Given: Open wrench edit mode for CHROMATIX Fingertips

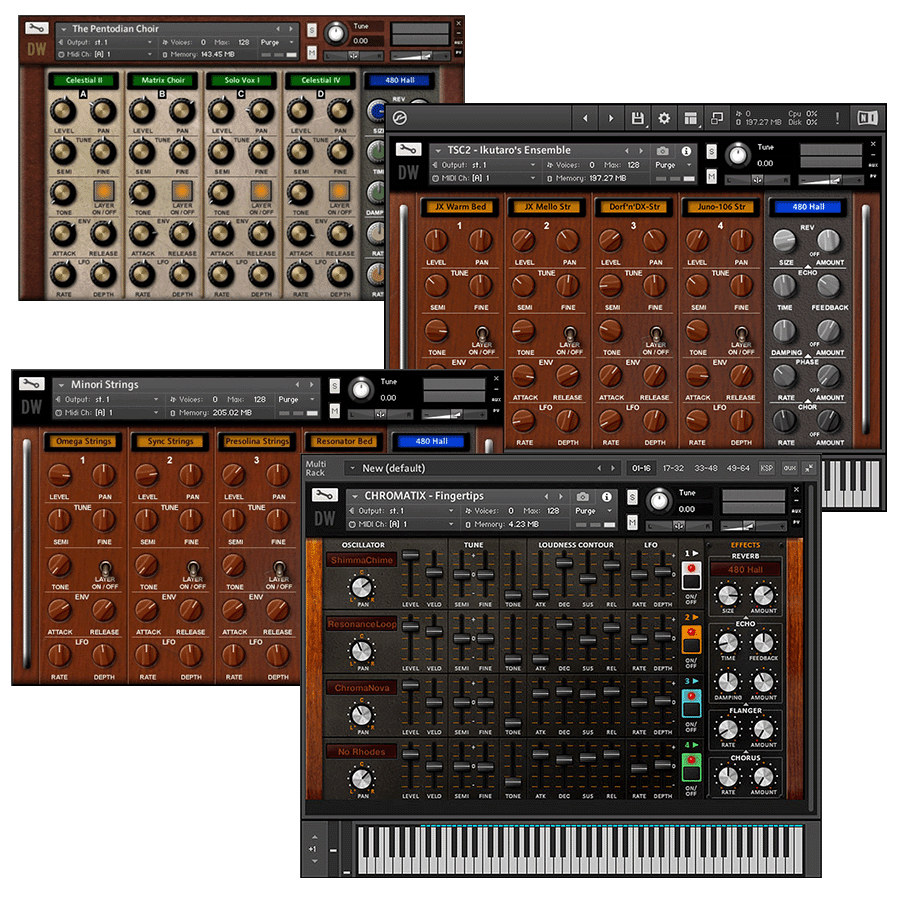Looking at the screenshot, I should click(x=325, y=495).
